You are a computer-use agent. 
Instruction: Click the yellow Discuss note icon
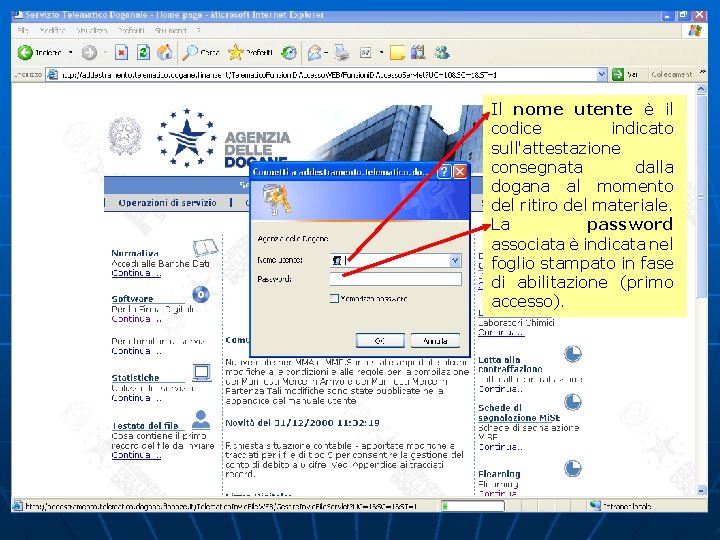397,53
